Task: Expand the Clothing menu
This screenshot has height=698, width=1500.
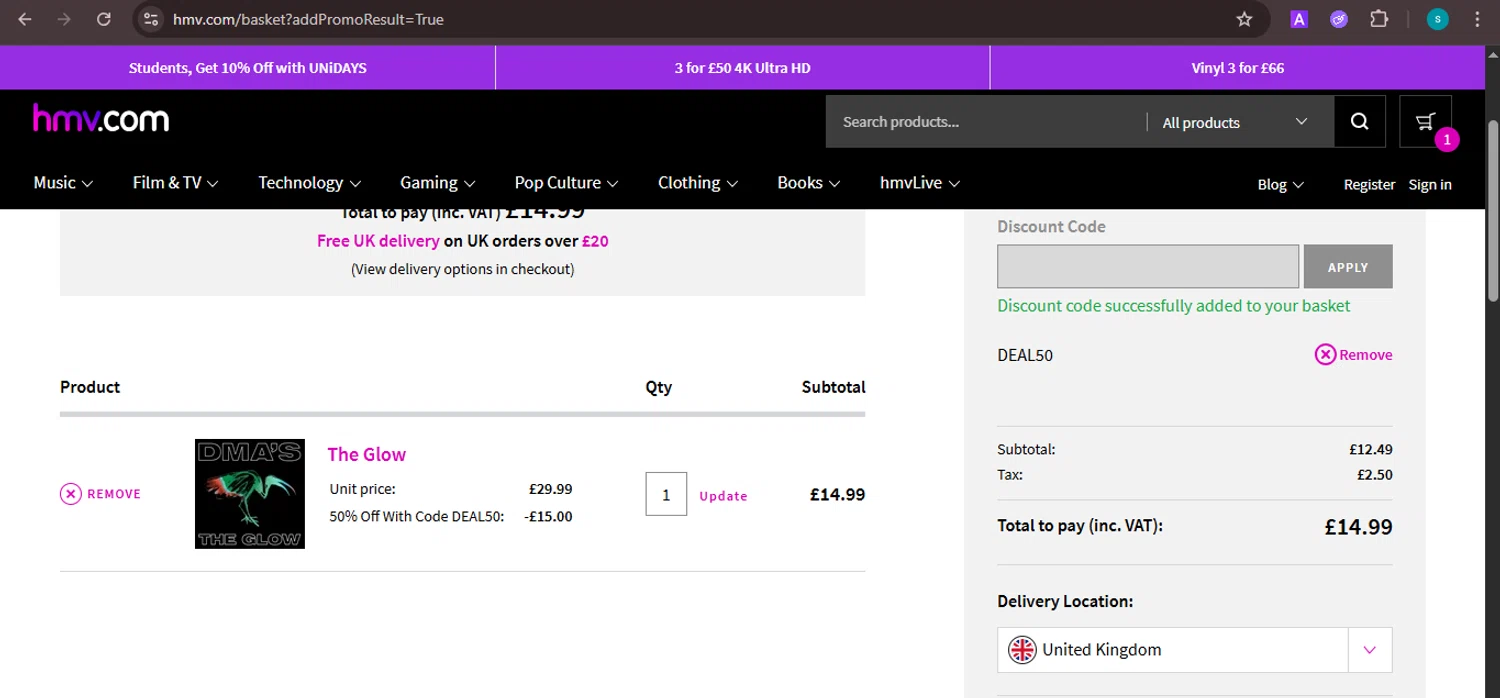Action: point(697,183)
